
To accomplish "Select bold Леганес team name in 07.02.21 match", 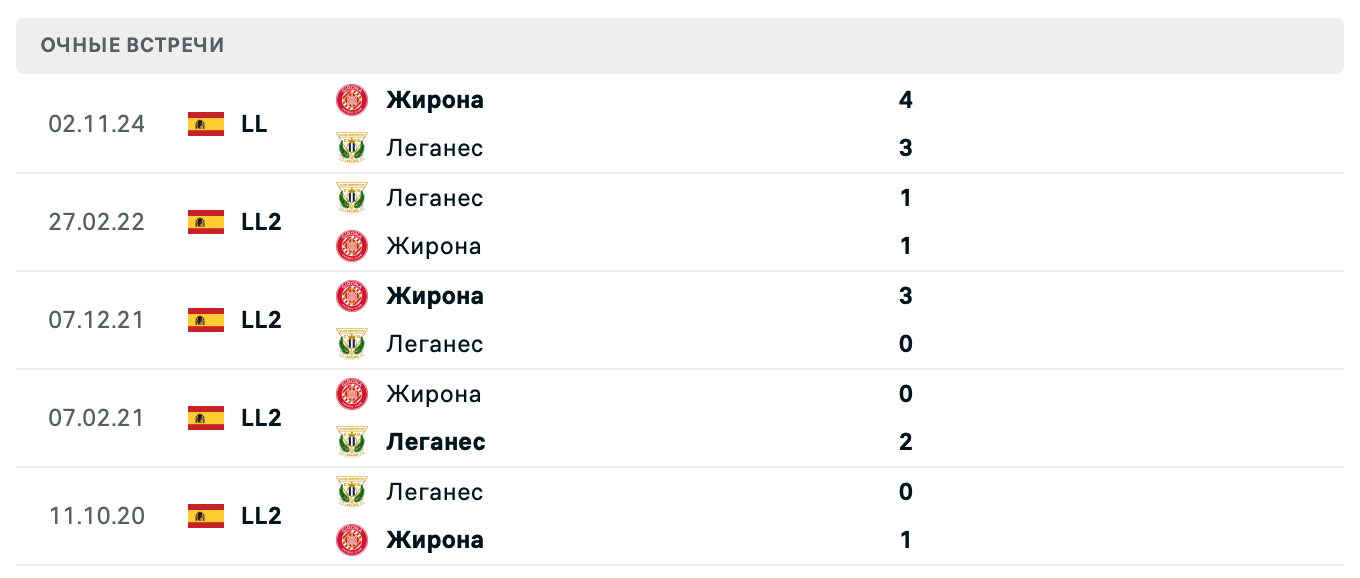I will pos(435,442).
